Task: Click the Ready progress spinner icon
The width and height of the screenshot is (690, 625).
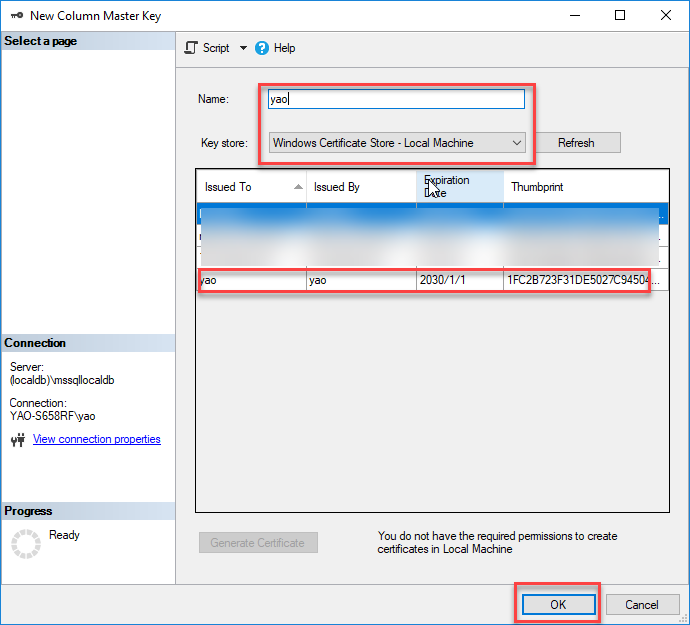Action: [x=26, y=544]
